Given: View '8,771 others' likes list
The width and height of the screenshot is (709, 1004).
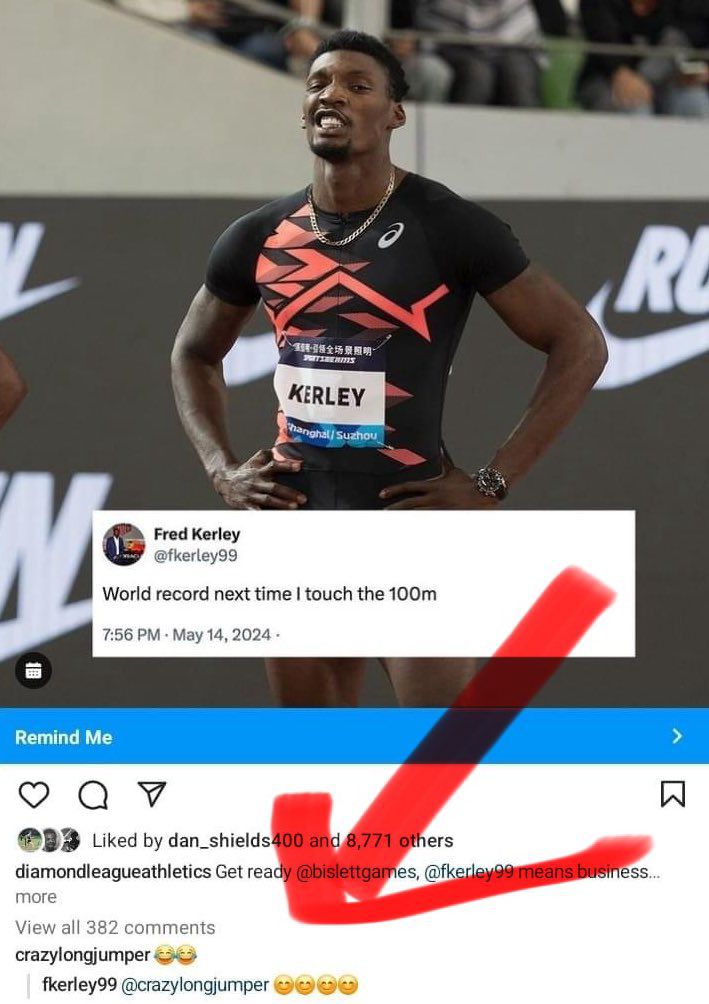Looking at the screenshot, I should tap(399, 840).
